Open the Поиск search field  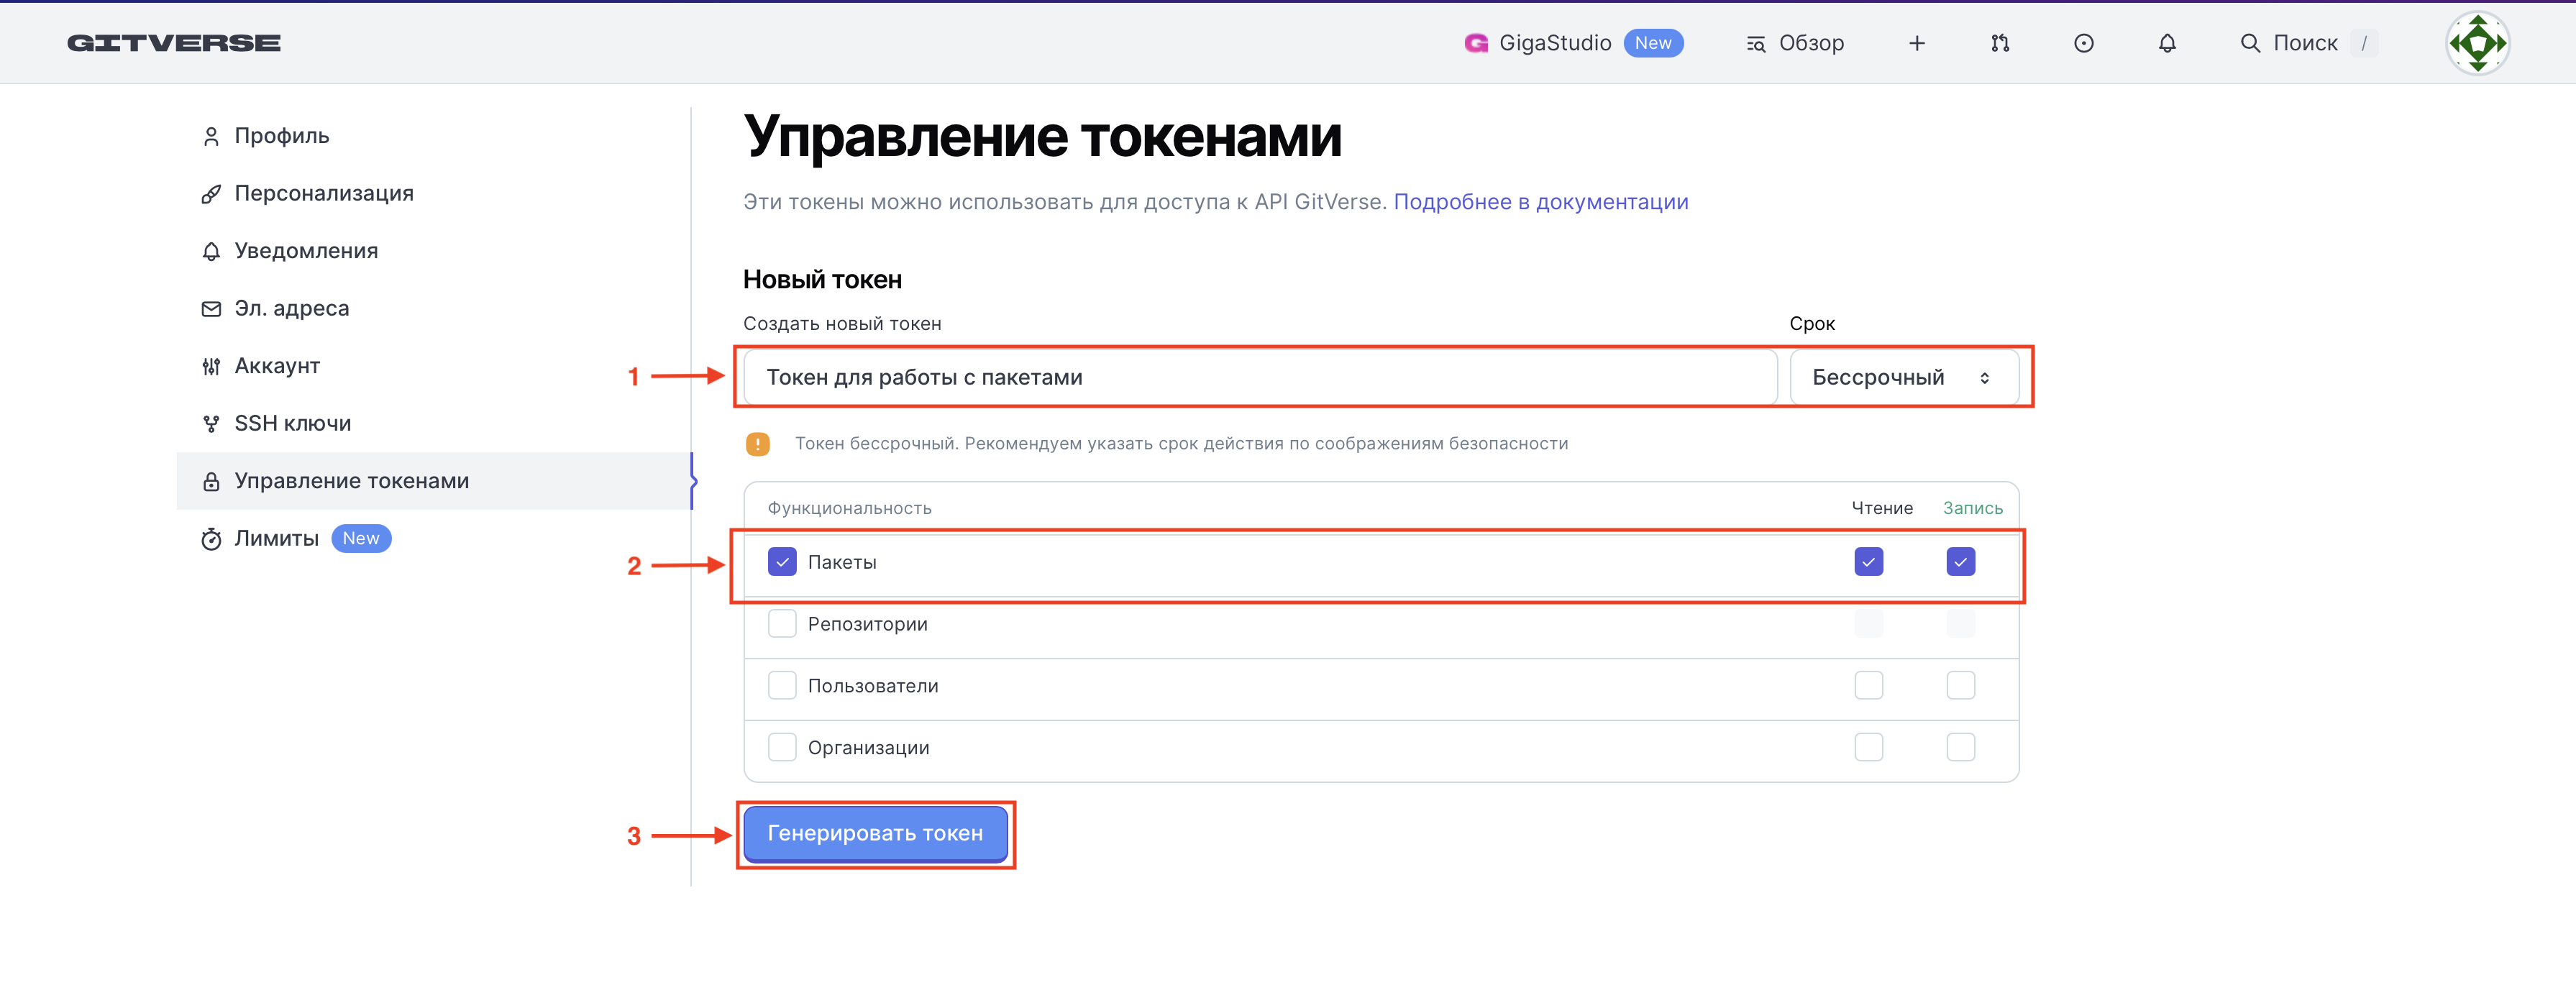2303,43
